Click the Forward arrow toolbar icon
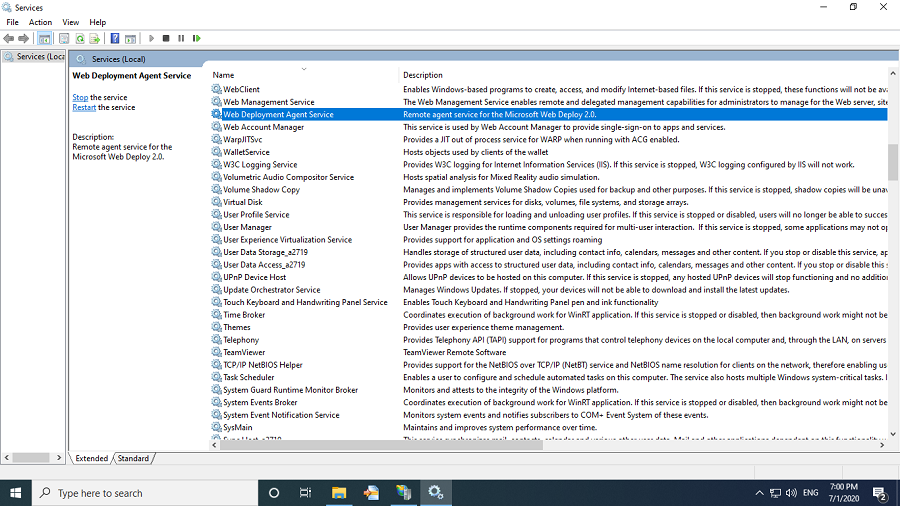900x506 pixels. click(24, 38)
